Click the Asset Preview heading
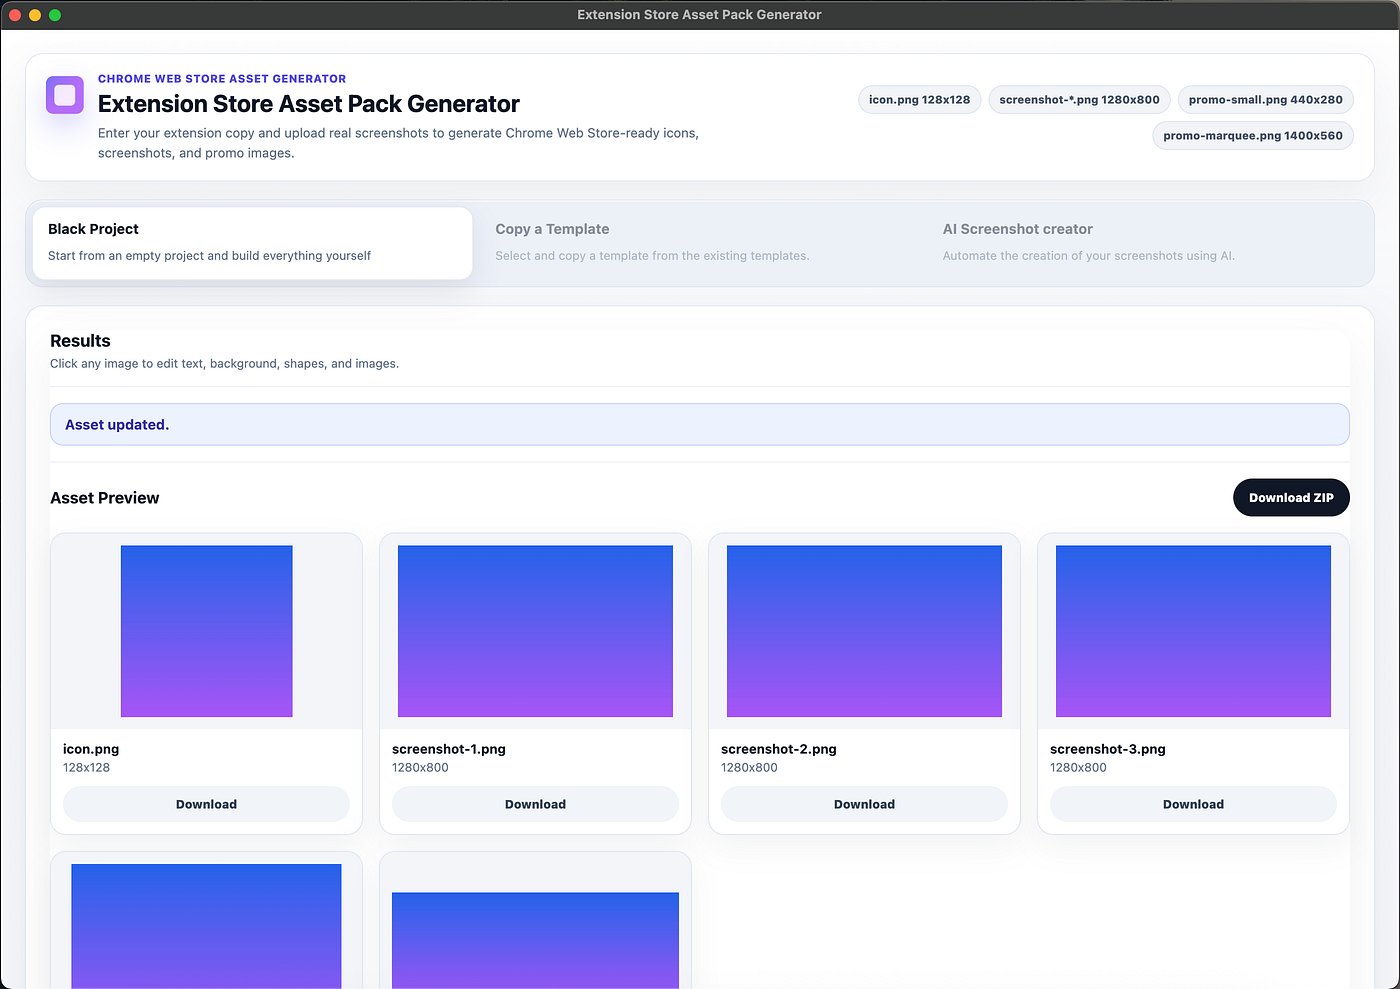The height and width of the screenshot is (989, 1400). 105,498
